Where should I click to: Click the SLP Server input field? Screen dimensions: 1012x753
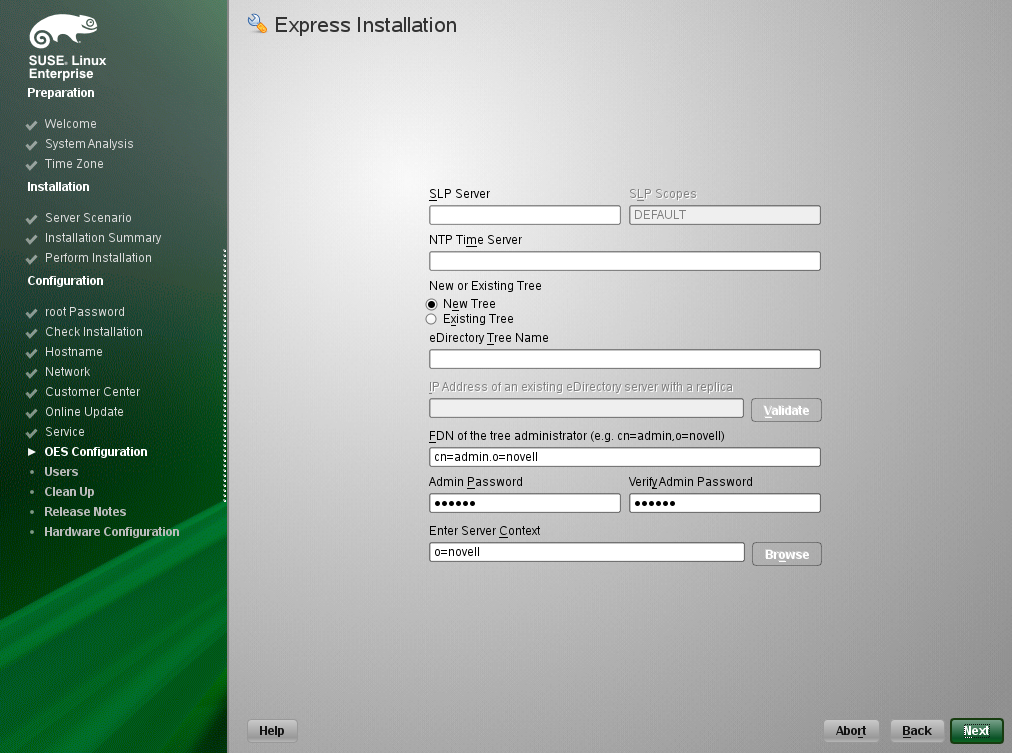(x=524, y=215)
